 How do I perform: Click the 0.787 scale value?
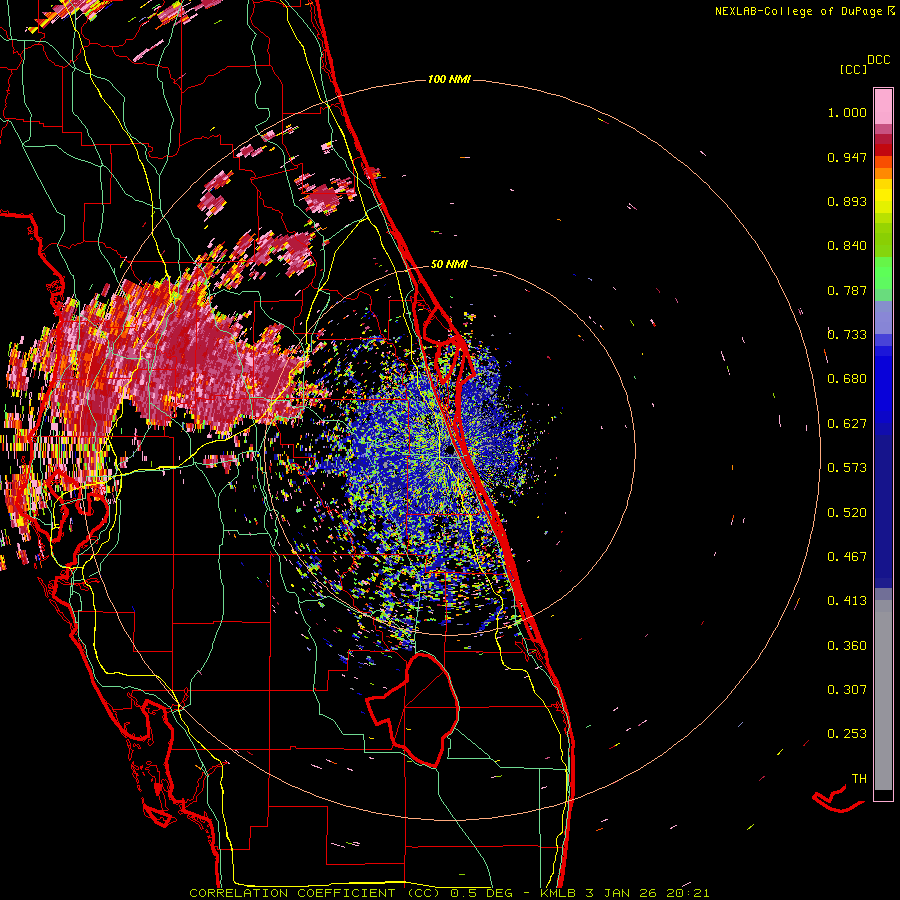847,290
